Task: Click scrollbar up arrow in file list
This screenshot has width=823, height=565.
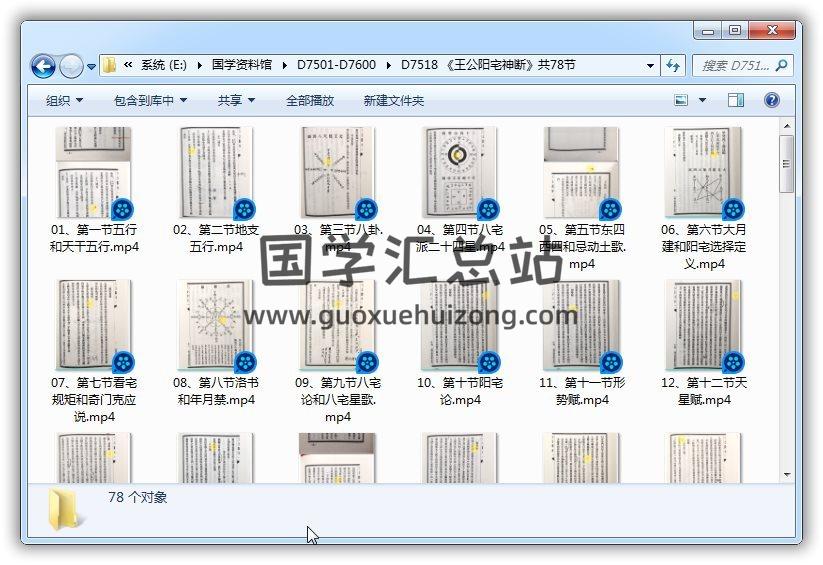Action: (786, 126)
